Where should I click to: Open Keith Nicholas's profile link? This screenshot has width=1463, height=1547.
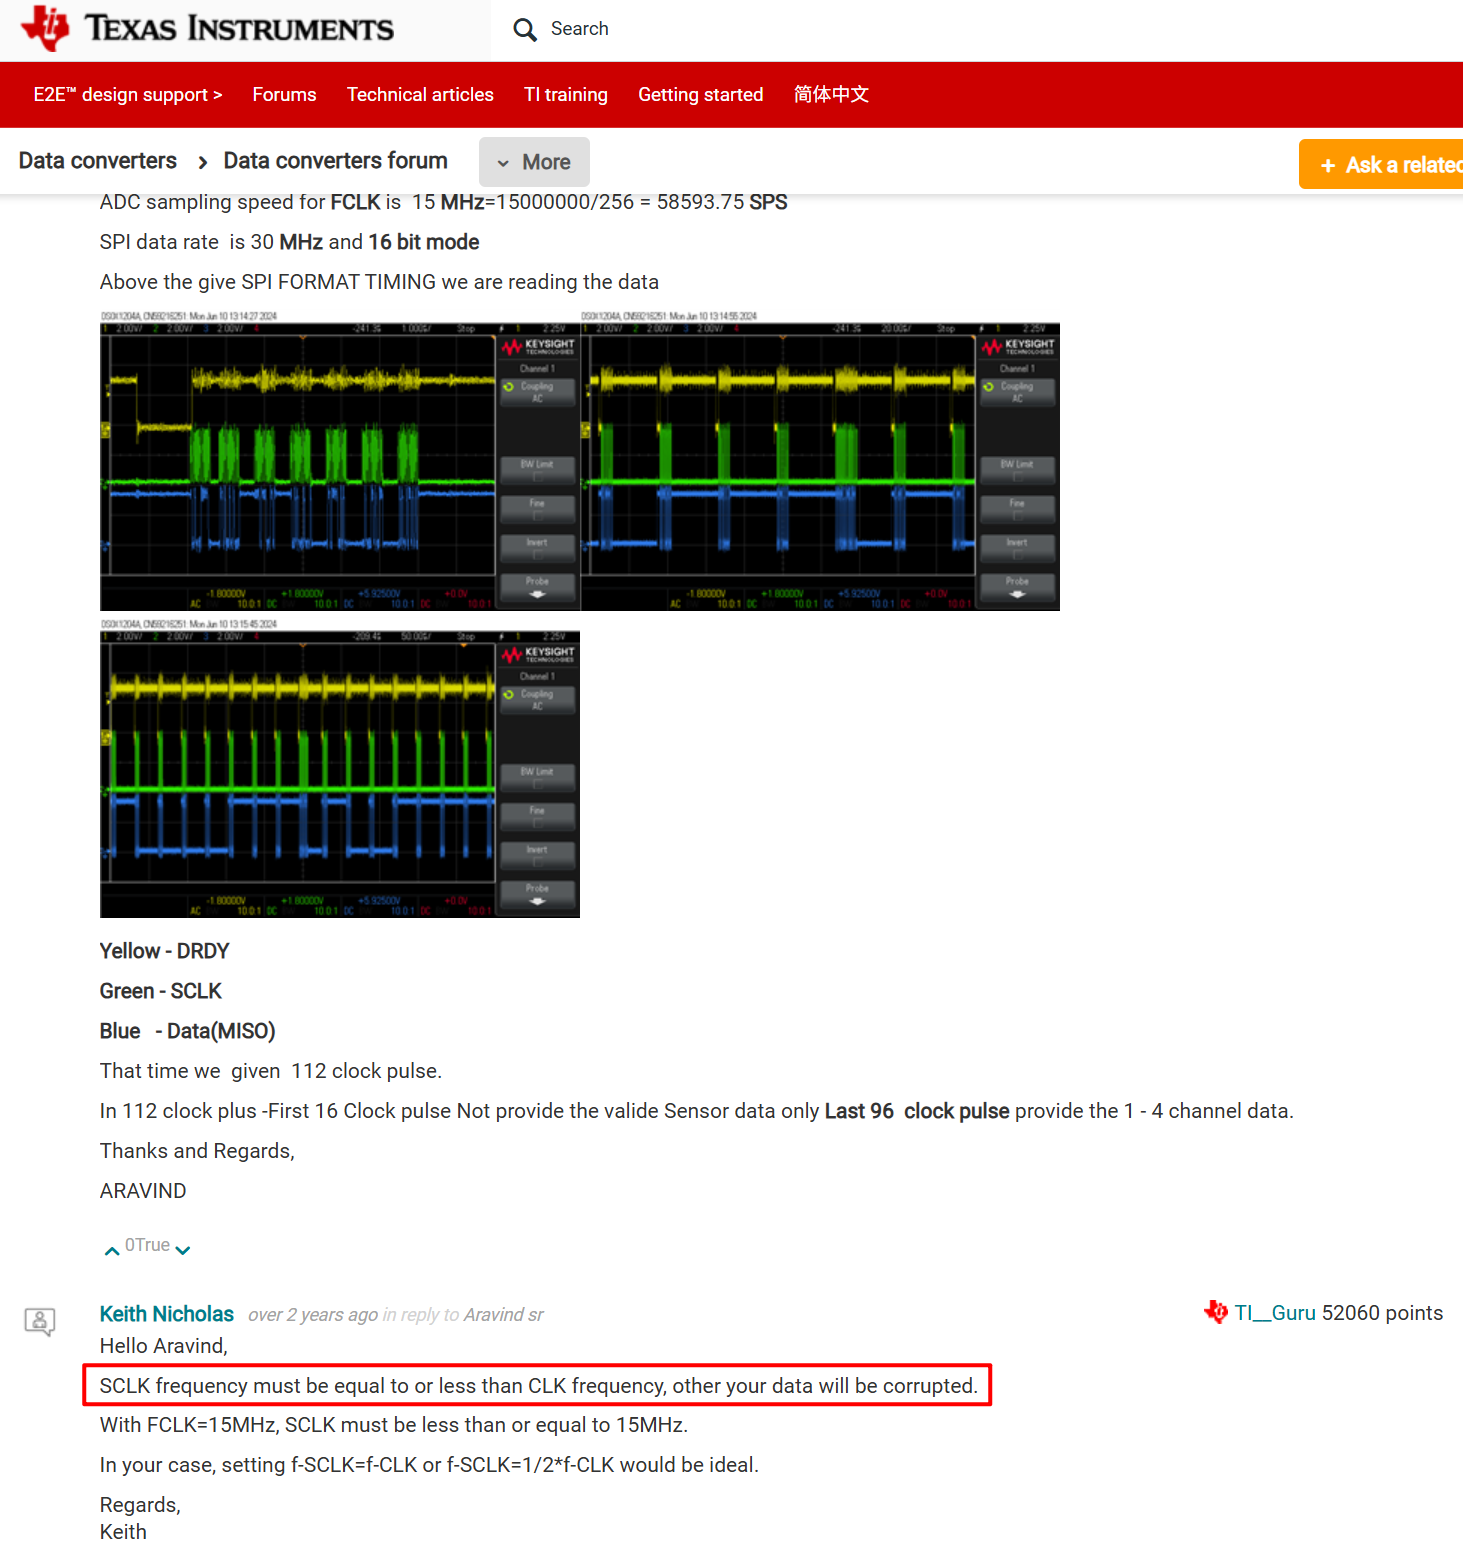pyautogui.click(x=167, y=1314)
